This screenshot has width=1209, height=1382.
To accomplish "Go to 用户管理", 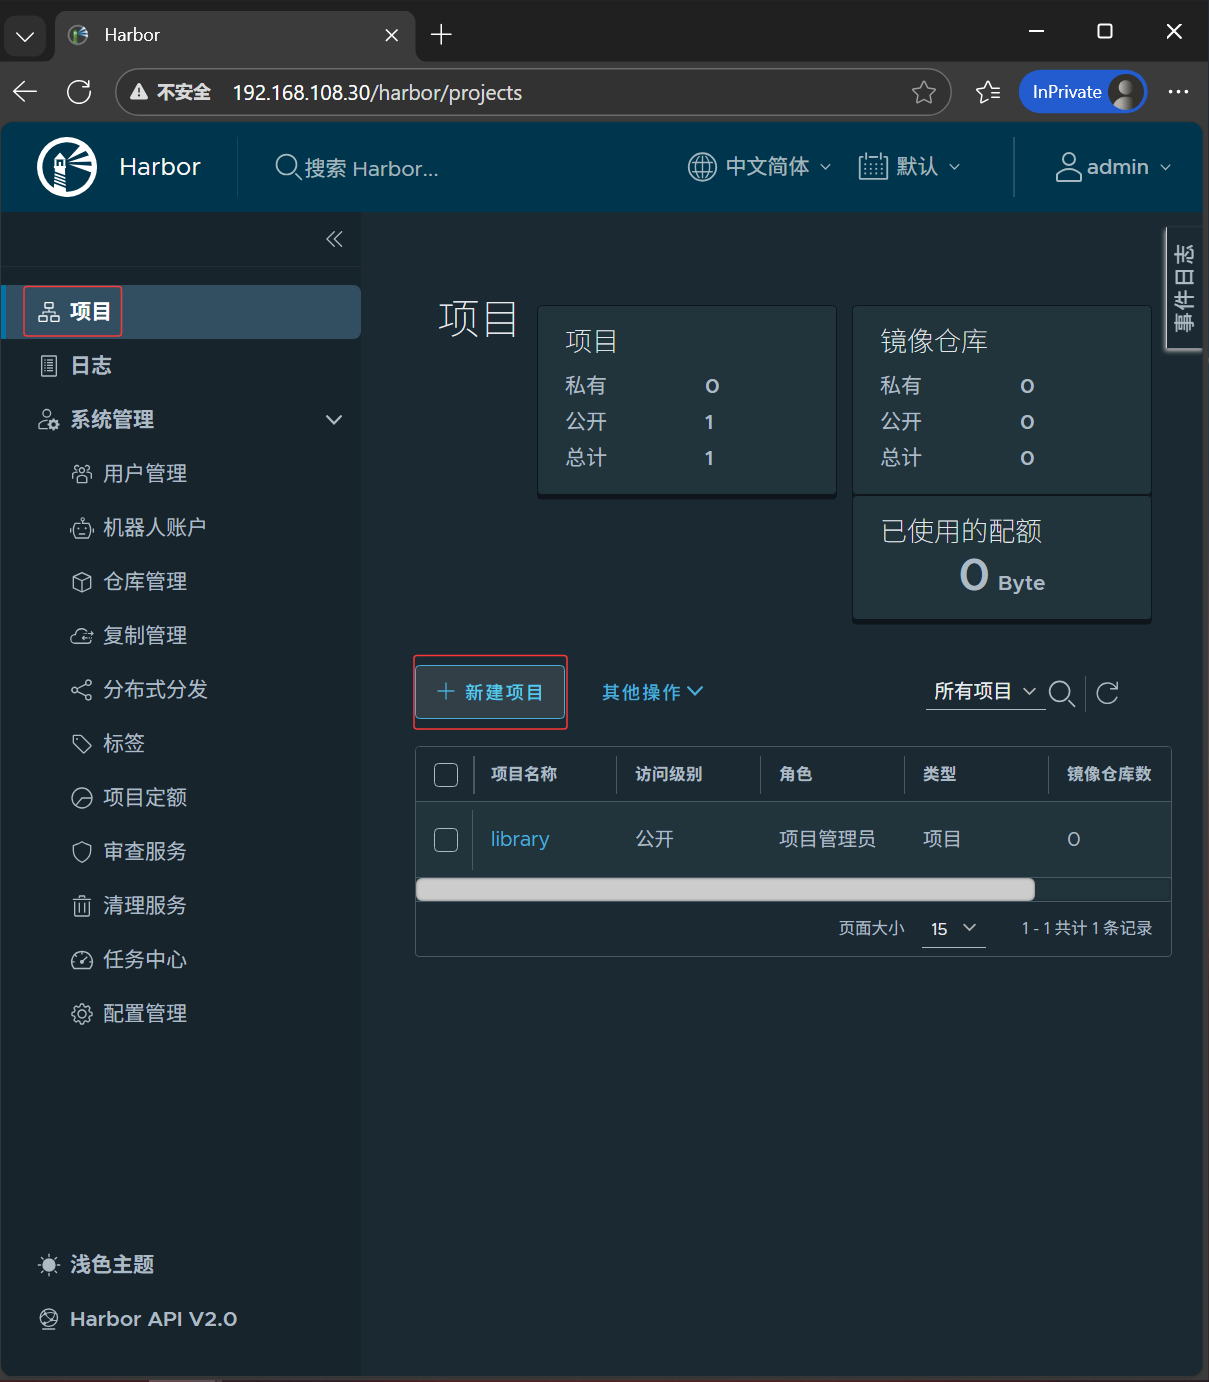I will tap(145, 474).
